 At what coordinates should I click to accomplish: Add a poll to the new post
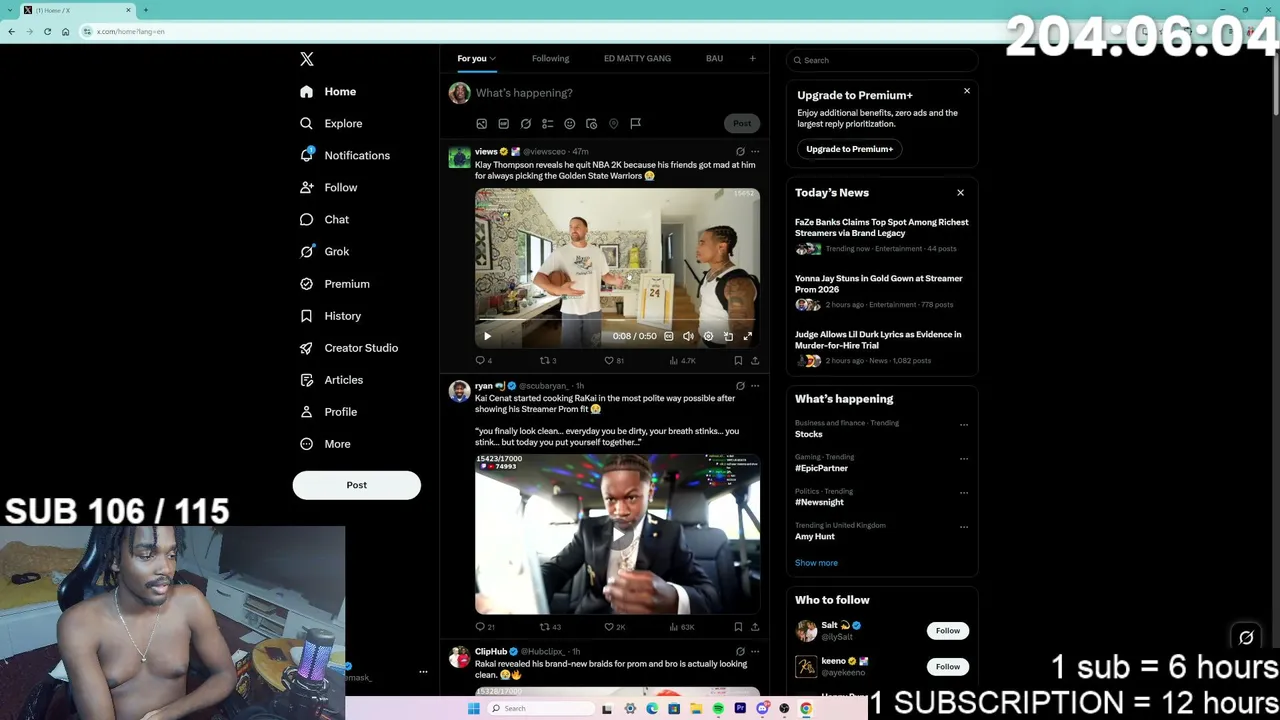click(548, 124)
